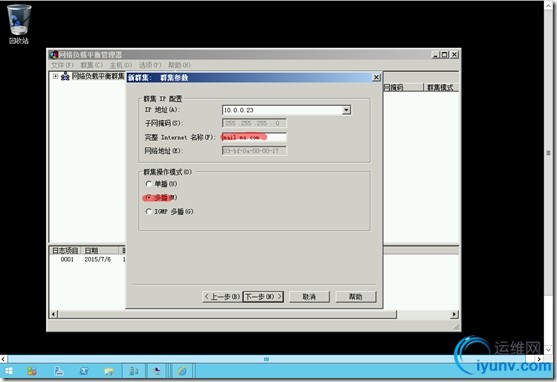Select log entry 0001

(x=67, y=259)
